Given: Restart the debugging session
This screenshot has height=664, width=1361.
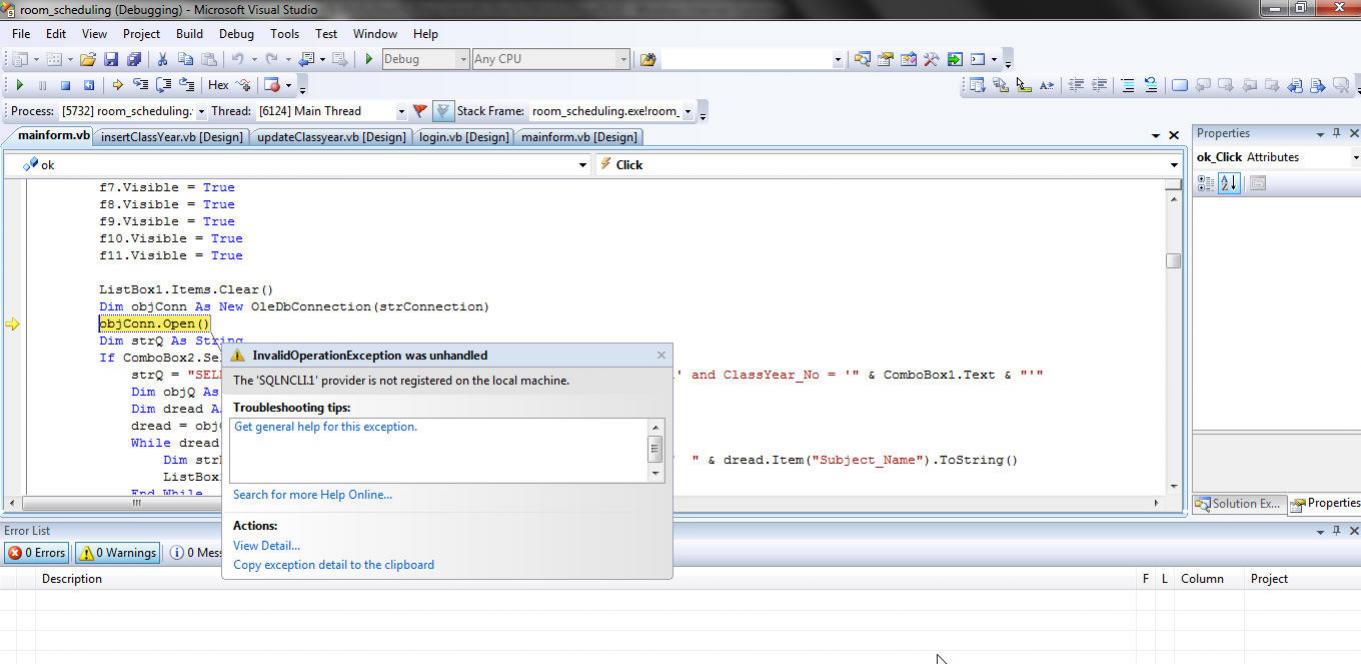Looking at the screenshot, I should point(88,85).
